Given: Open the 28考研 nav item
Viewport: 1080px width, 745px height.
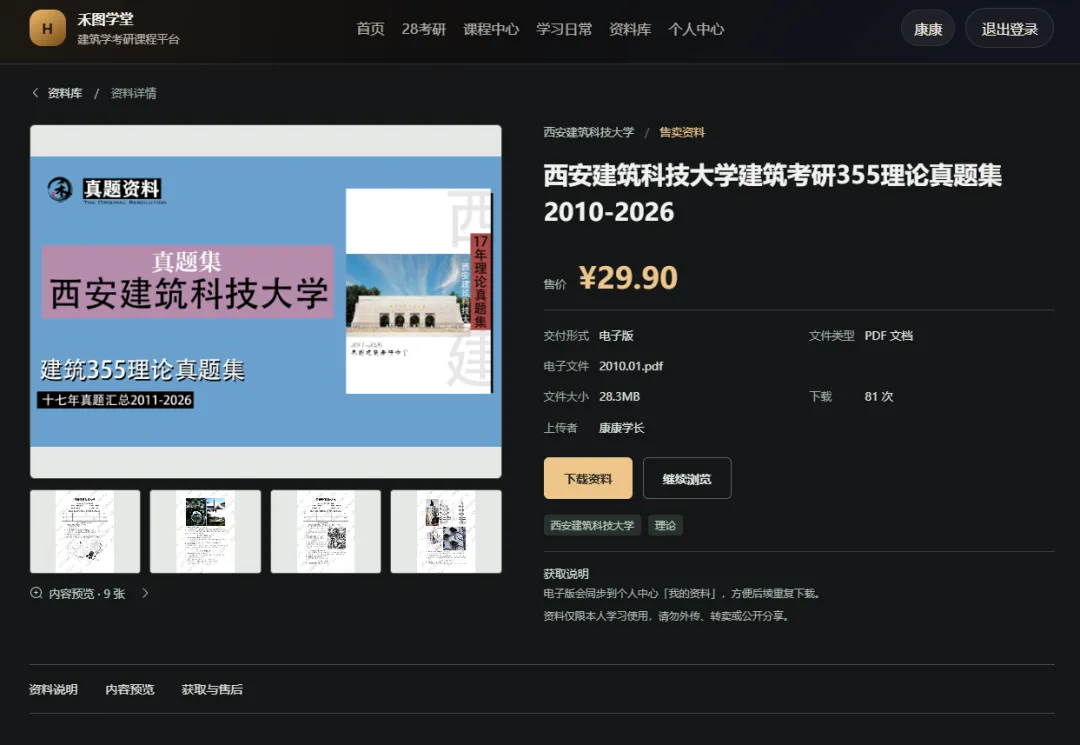Looking at the screenshot, I should pyautogui.click(x=424, y=29).
